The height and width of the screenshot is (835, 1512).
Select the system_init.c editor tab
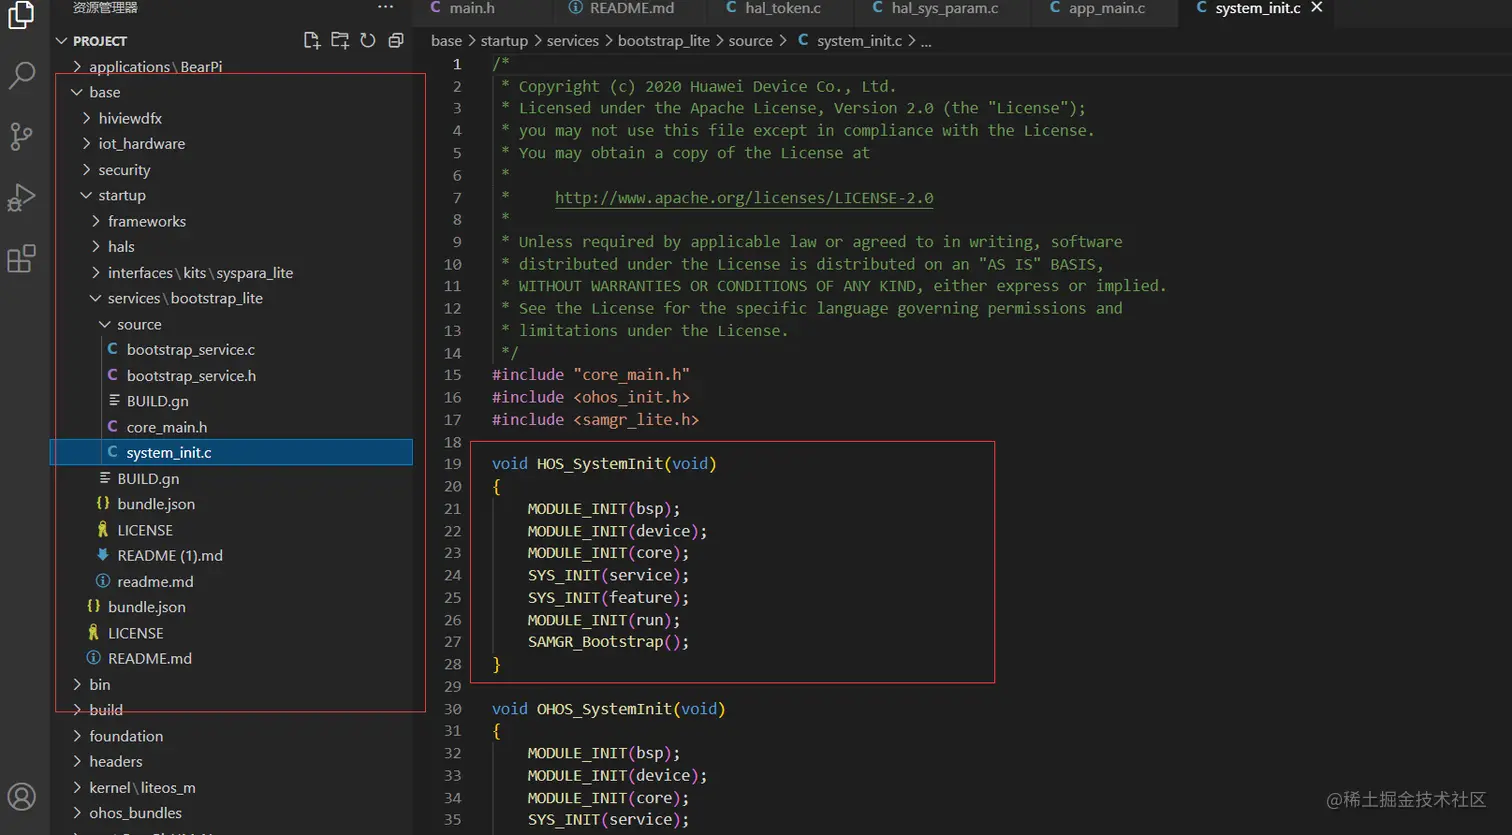(x=1258, y=8)
